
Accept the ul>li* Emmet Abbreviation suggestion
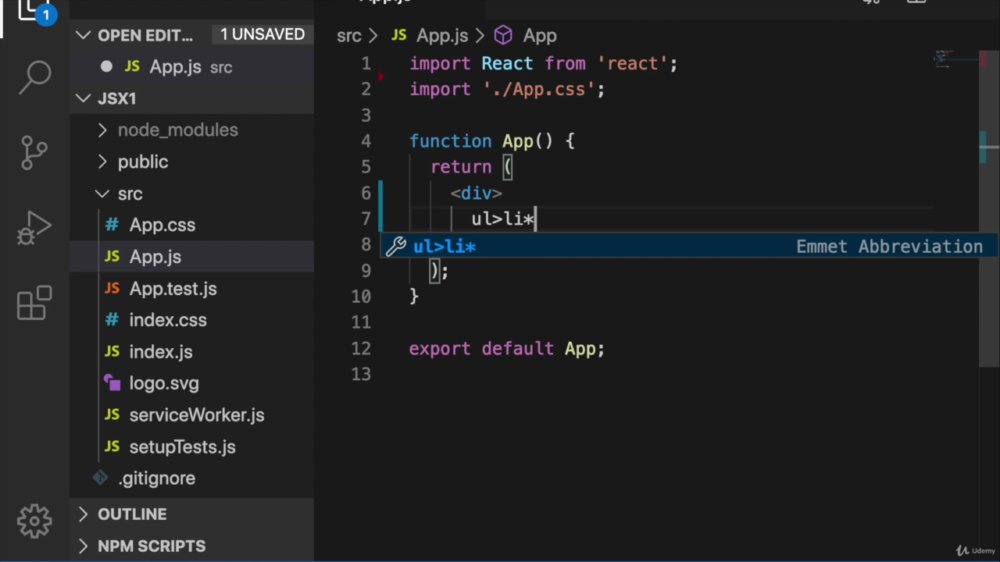tap(688, 246)
